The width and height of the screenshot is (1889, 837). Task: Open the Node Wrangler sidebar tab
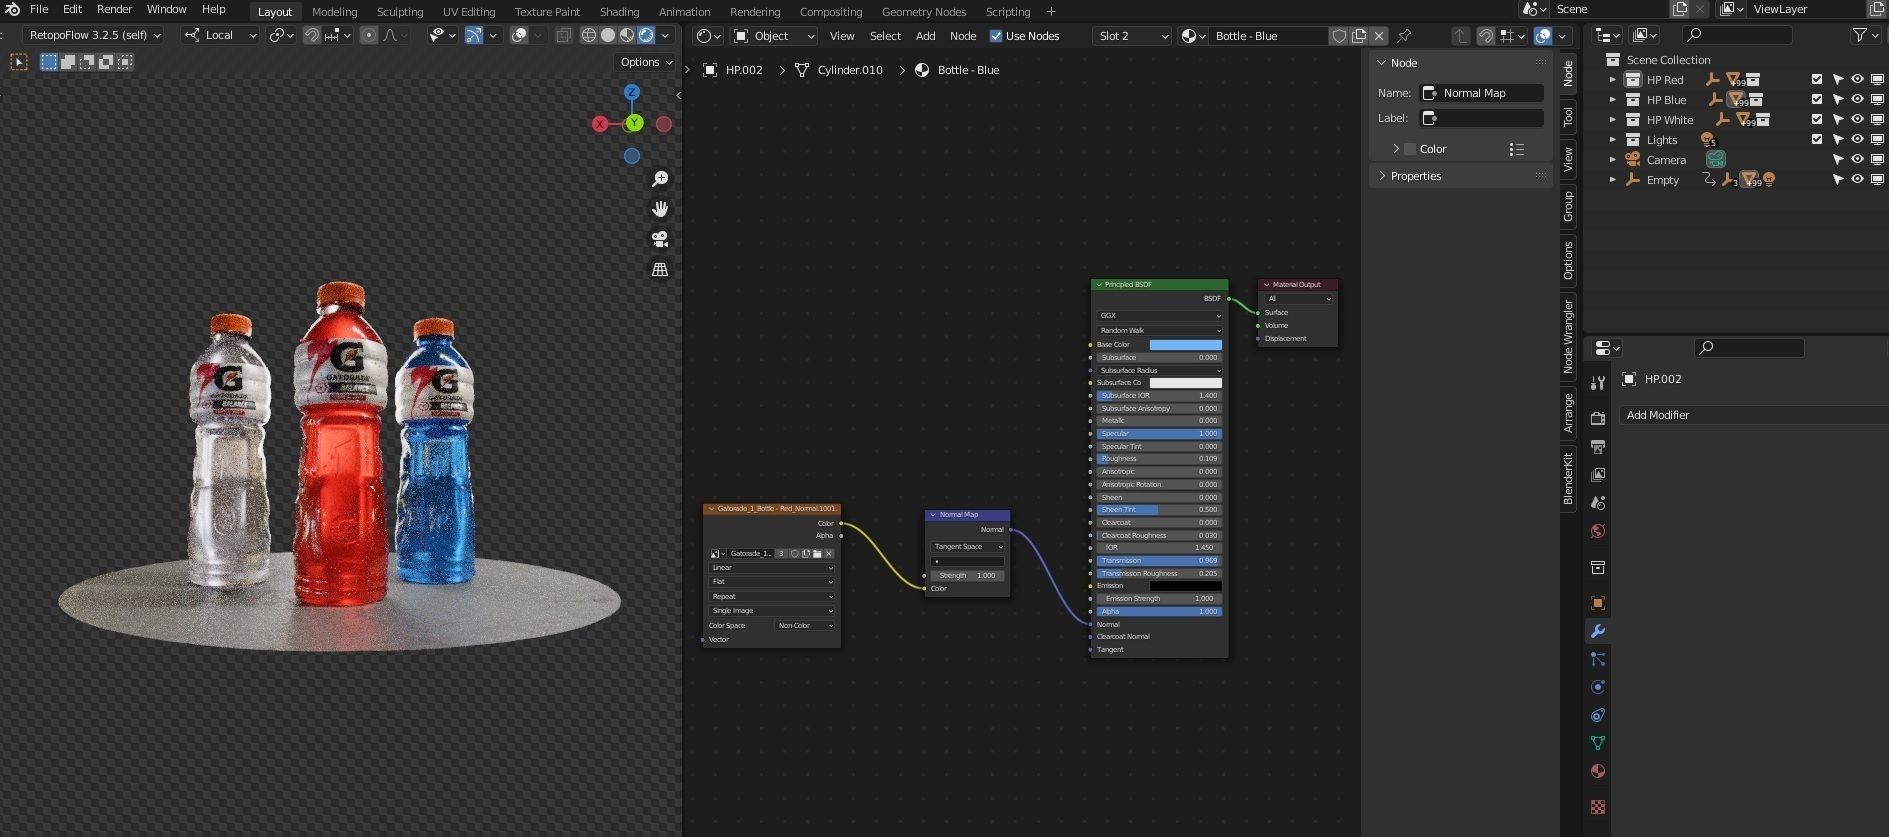pos(1568,336)
